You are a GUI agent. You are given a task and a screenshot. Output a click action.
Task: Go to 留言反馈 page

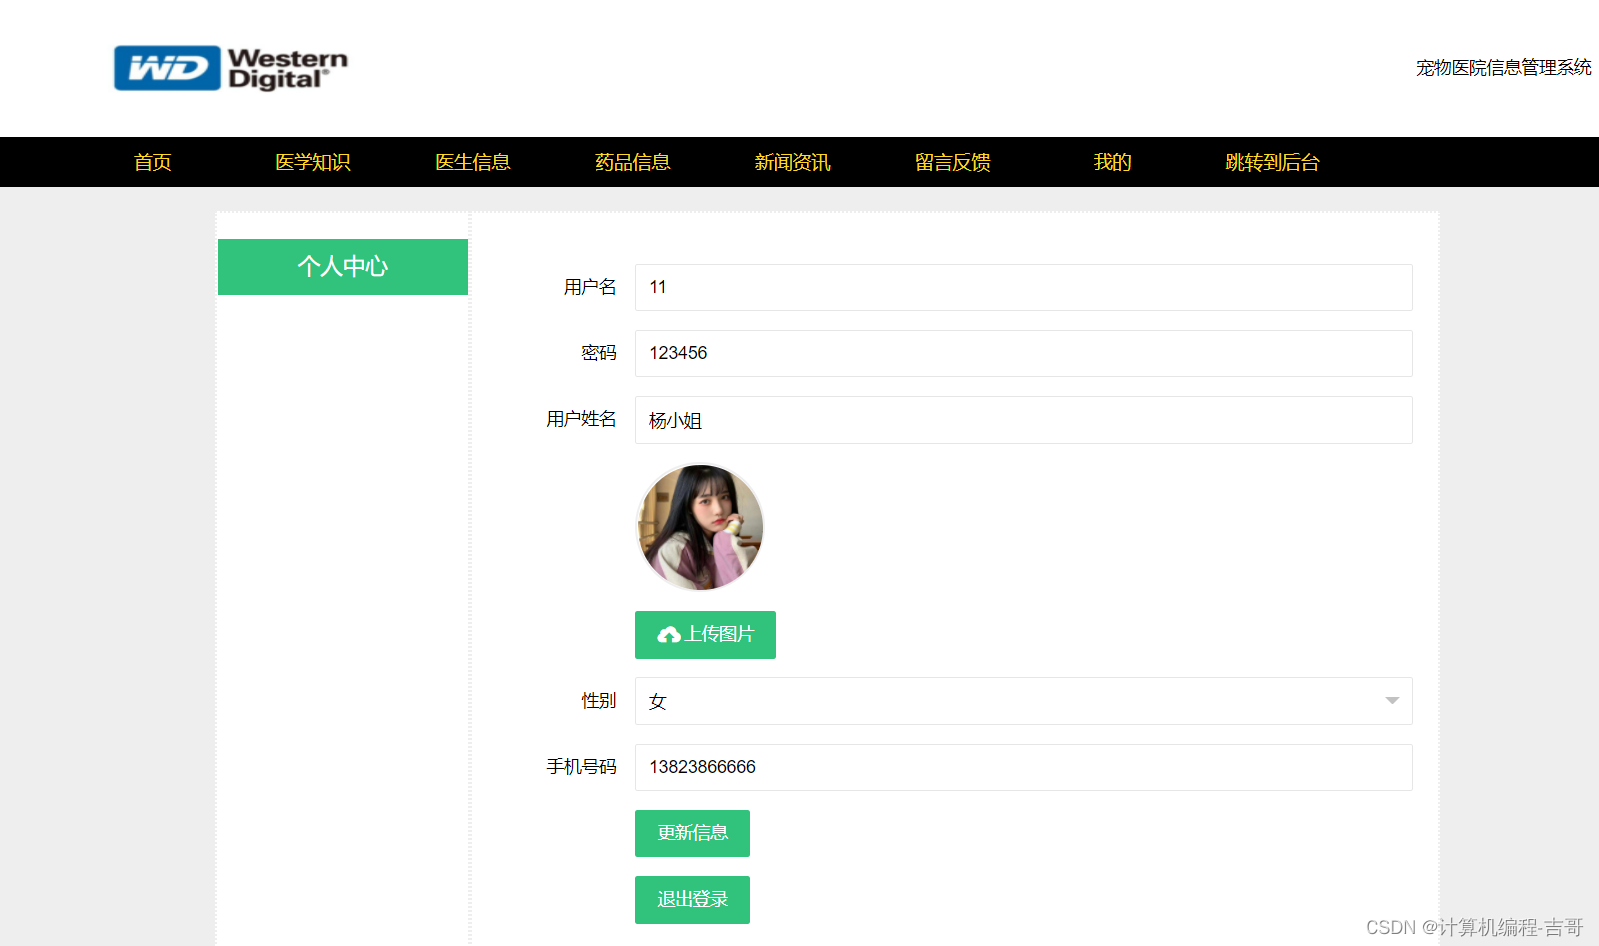point(953,162)
